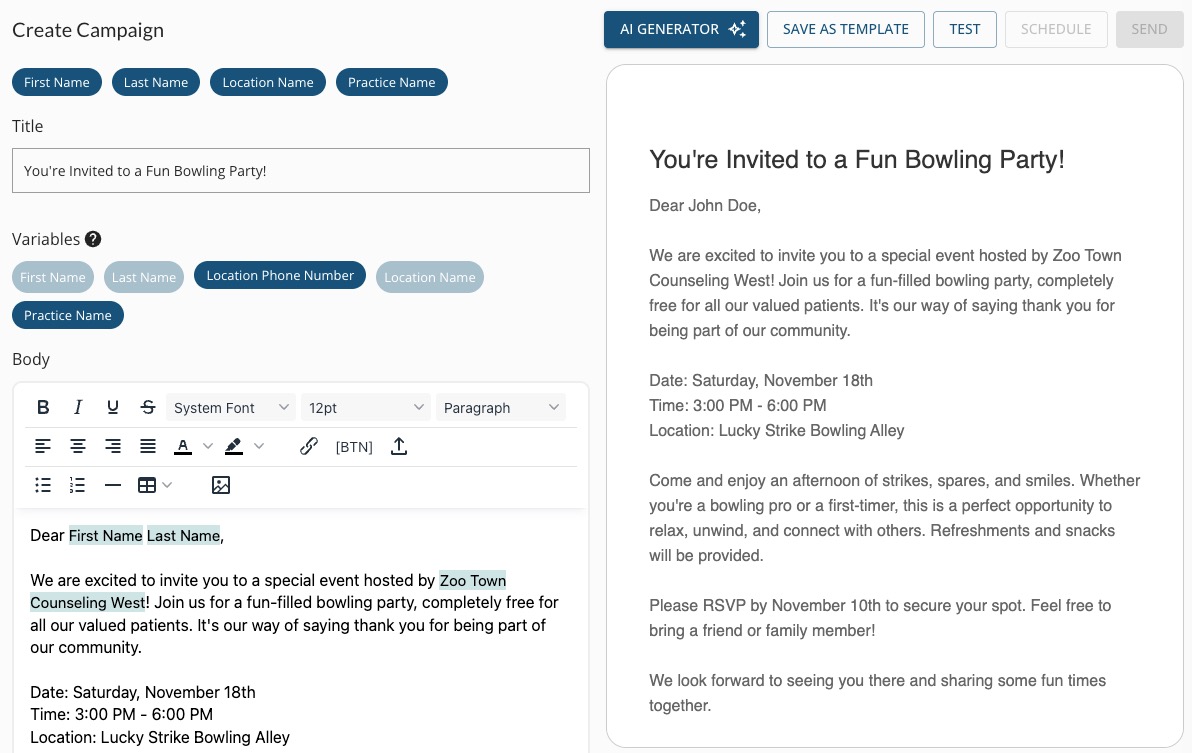Viewport: 1192px width, 753px height.
Task: Open the 12pt font size dropdown
Action: pos(366,408)
